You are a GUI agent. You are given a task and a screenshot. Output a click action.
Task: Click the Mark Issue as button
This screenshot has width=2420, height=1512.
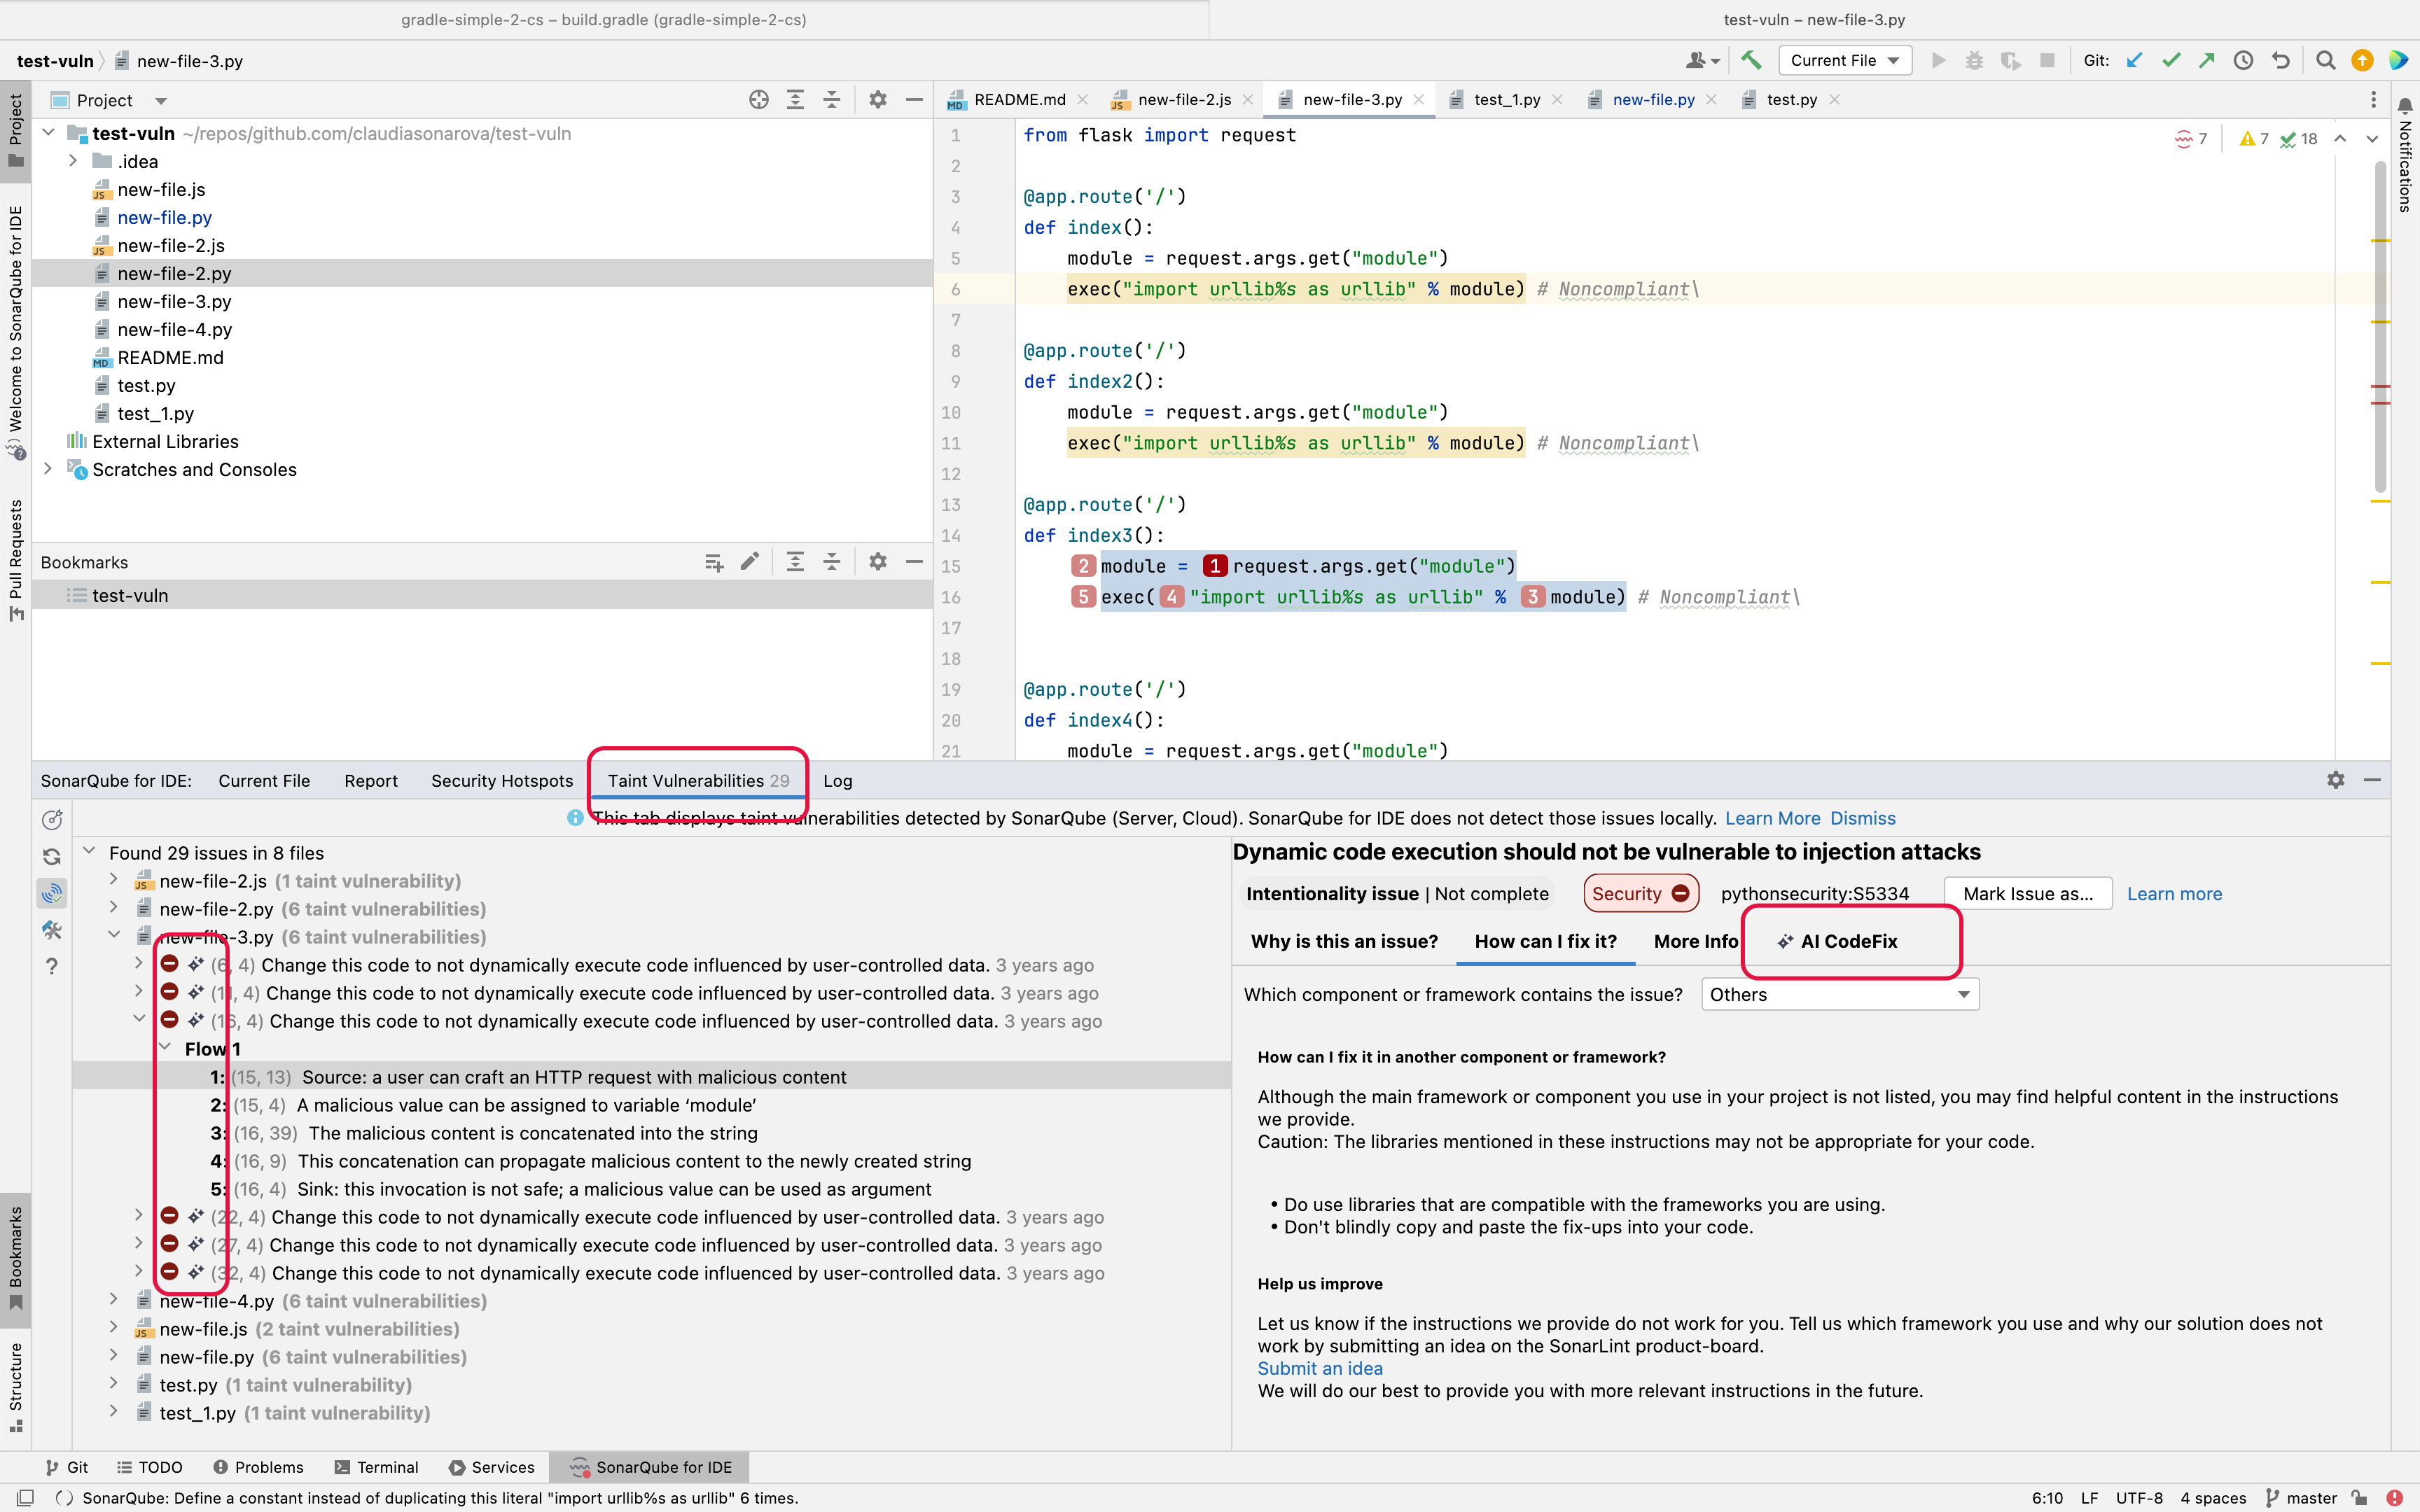pyautogui.click(x=2028, y=893)
